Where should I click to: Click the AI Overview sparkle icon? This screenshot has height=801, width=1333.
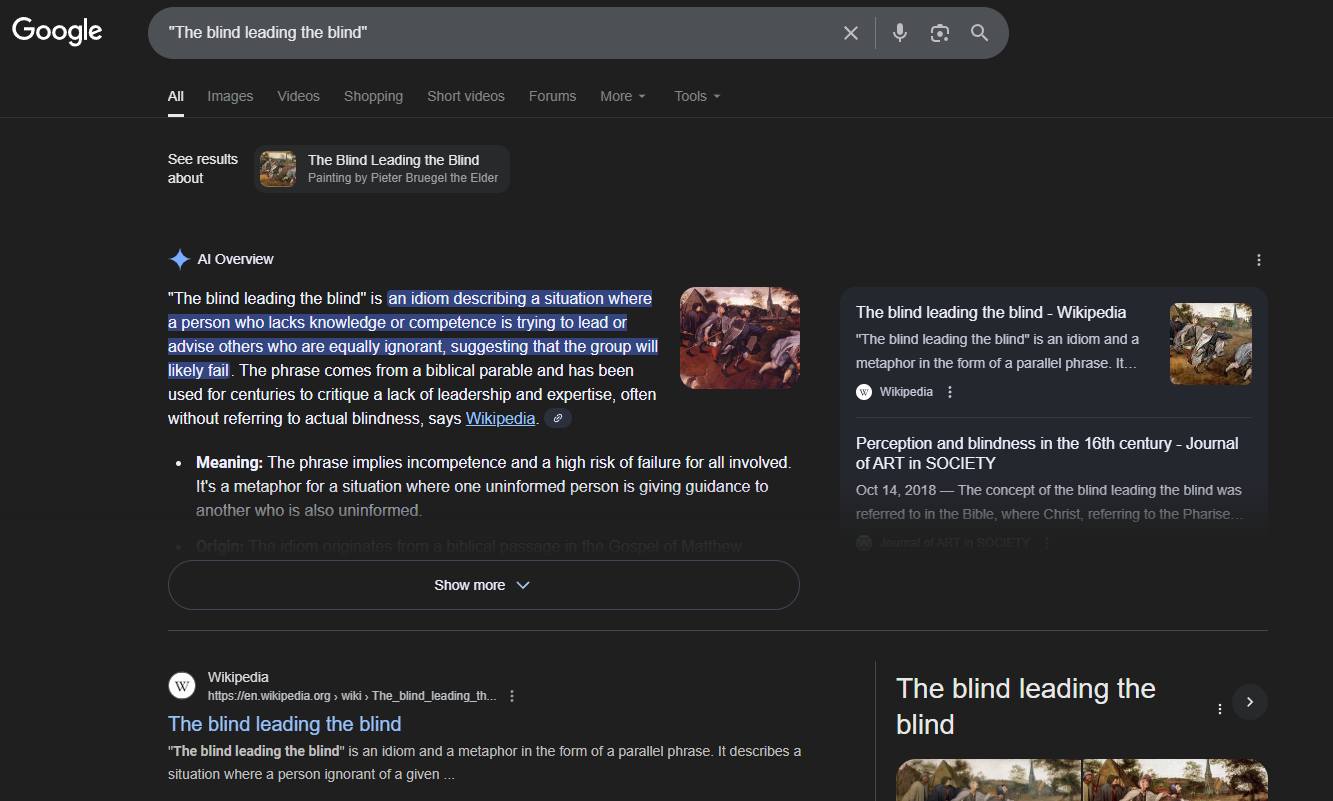pyautogui.click(x=179, y=259)
